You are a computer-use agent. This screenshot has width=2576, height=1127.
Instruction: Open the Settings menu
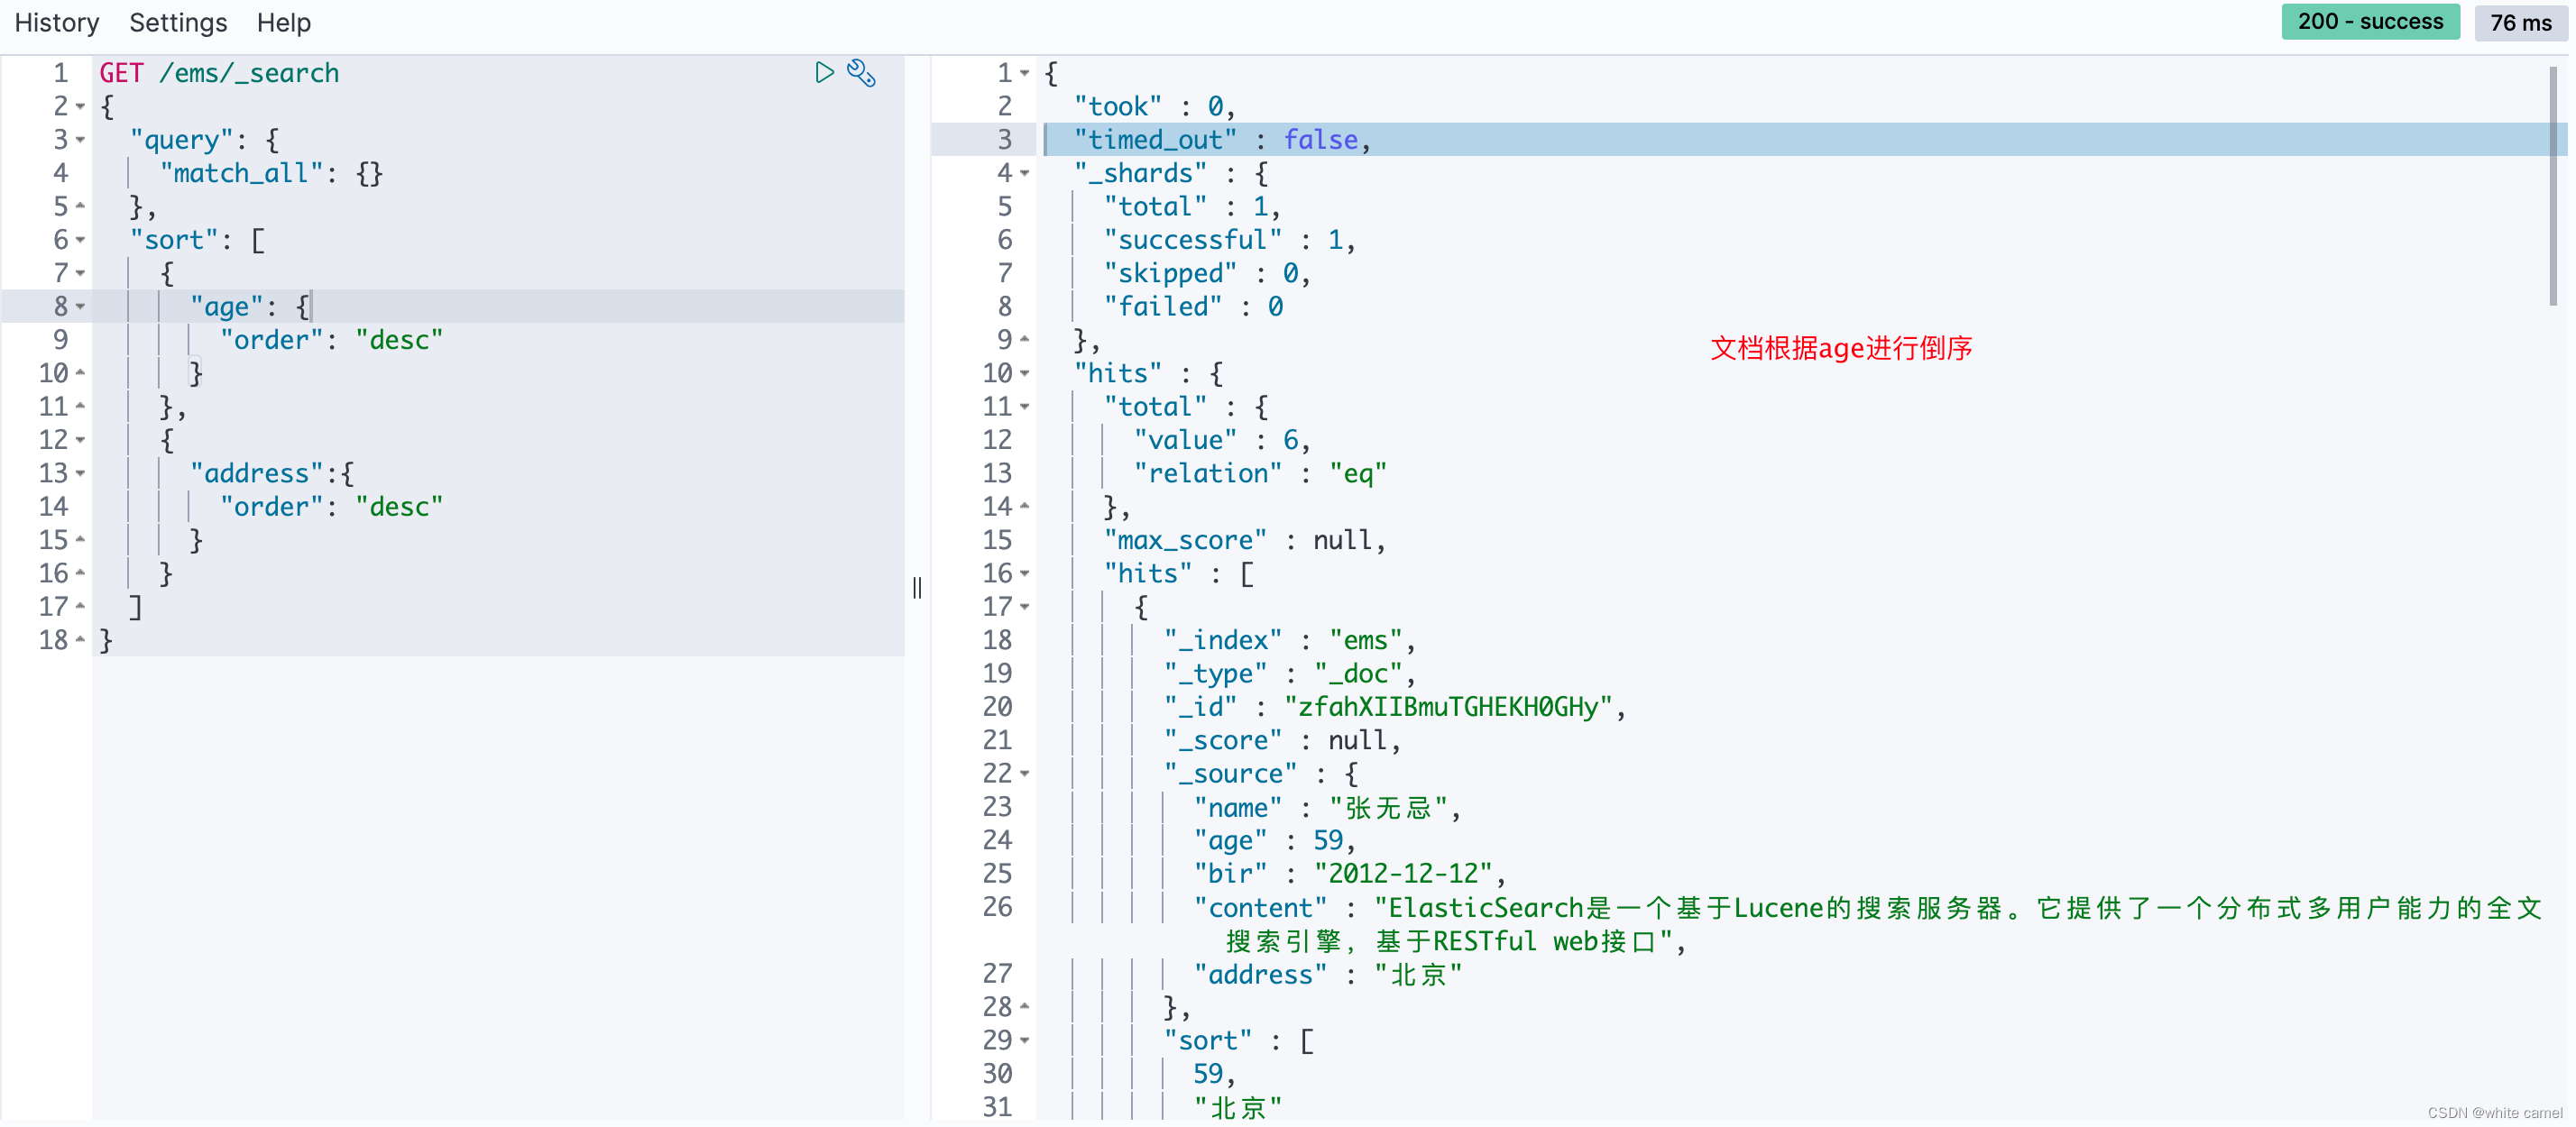[x=178, y=22]
